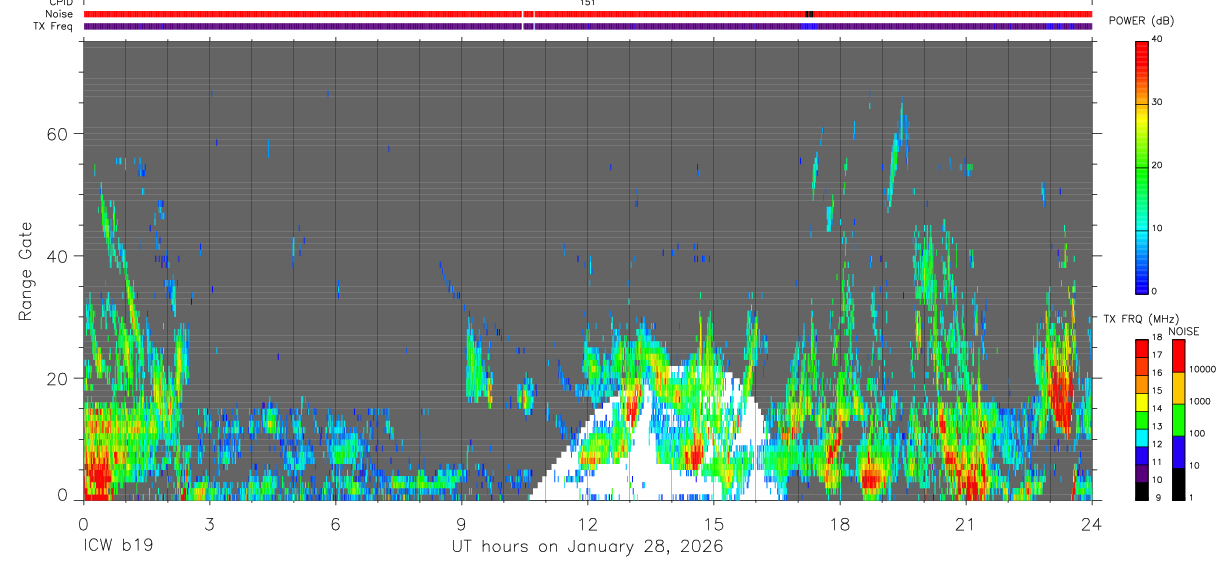The image size is (1228, 567).
Task: Select hour 9 on the time axis
Action: coord(461,523)
